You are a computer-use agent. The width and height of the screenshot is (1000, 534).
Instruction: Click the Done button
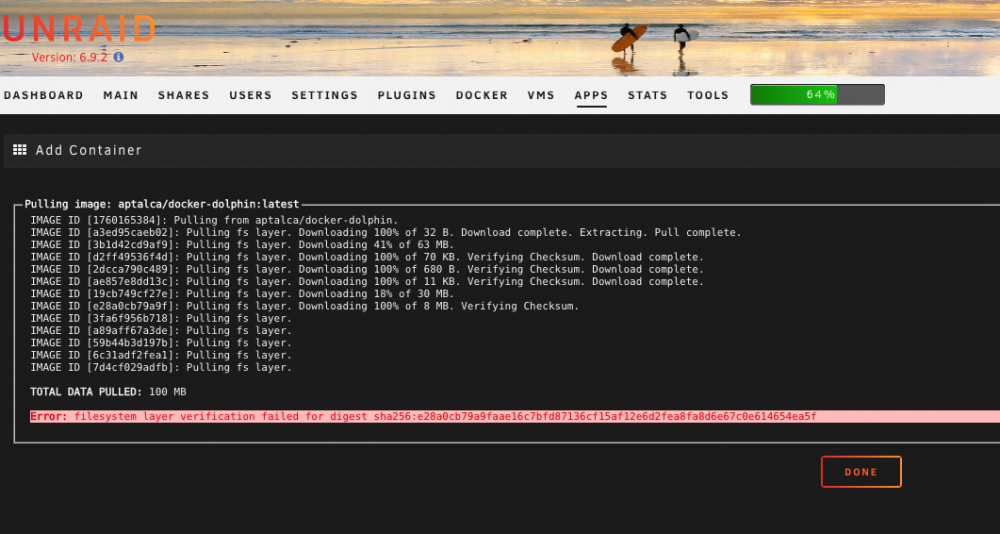[861, 471]
